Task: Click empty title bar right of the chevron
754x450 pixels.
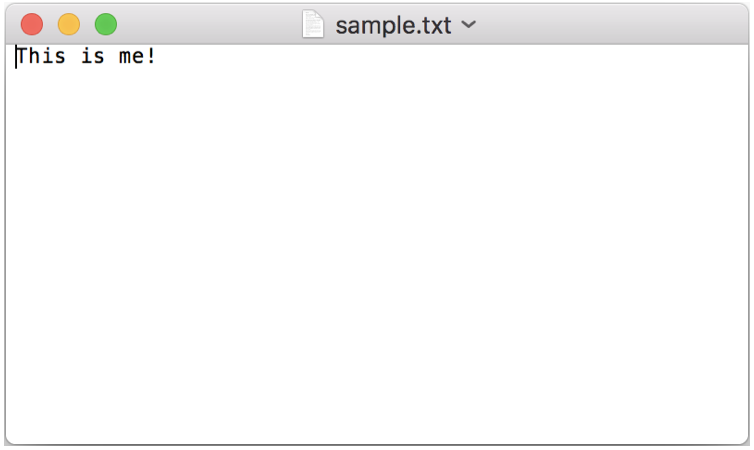Action: pos(611,24)
